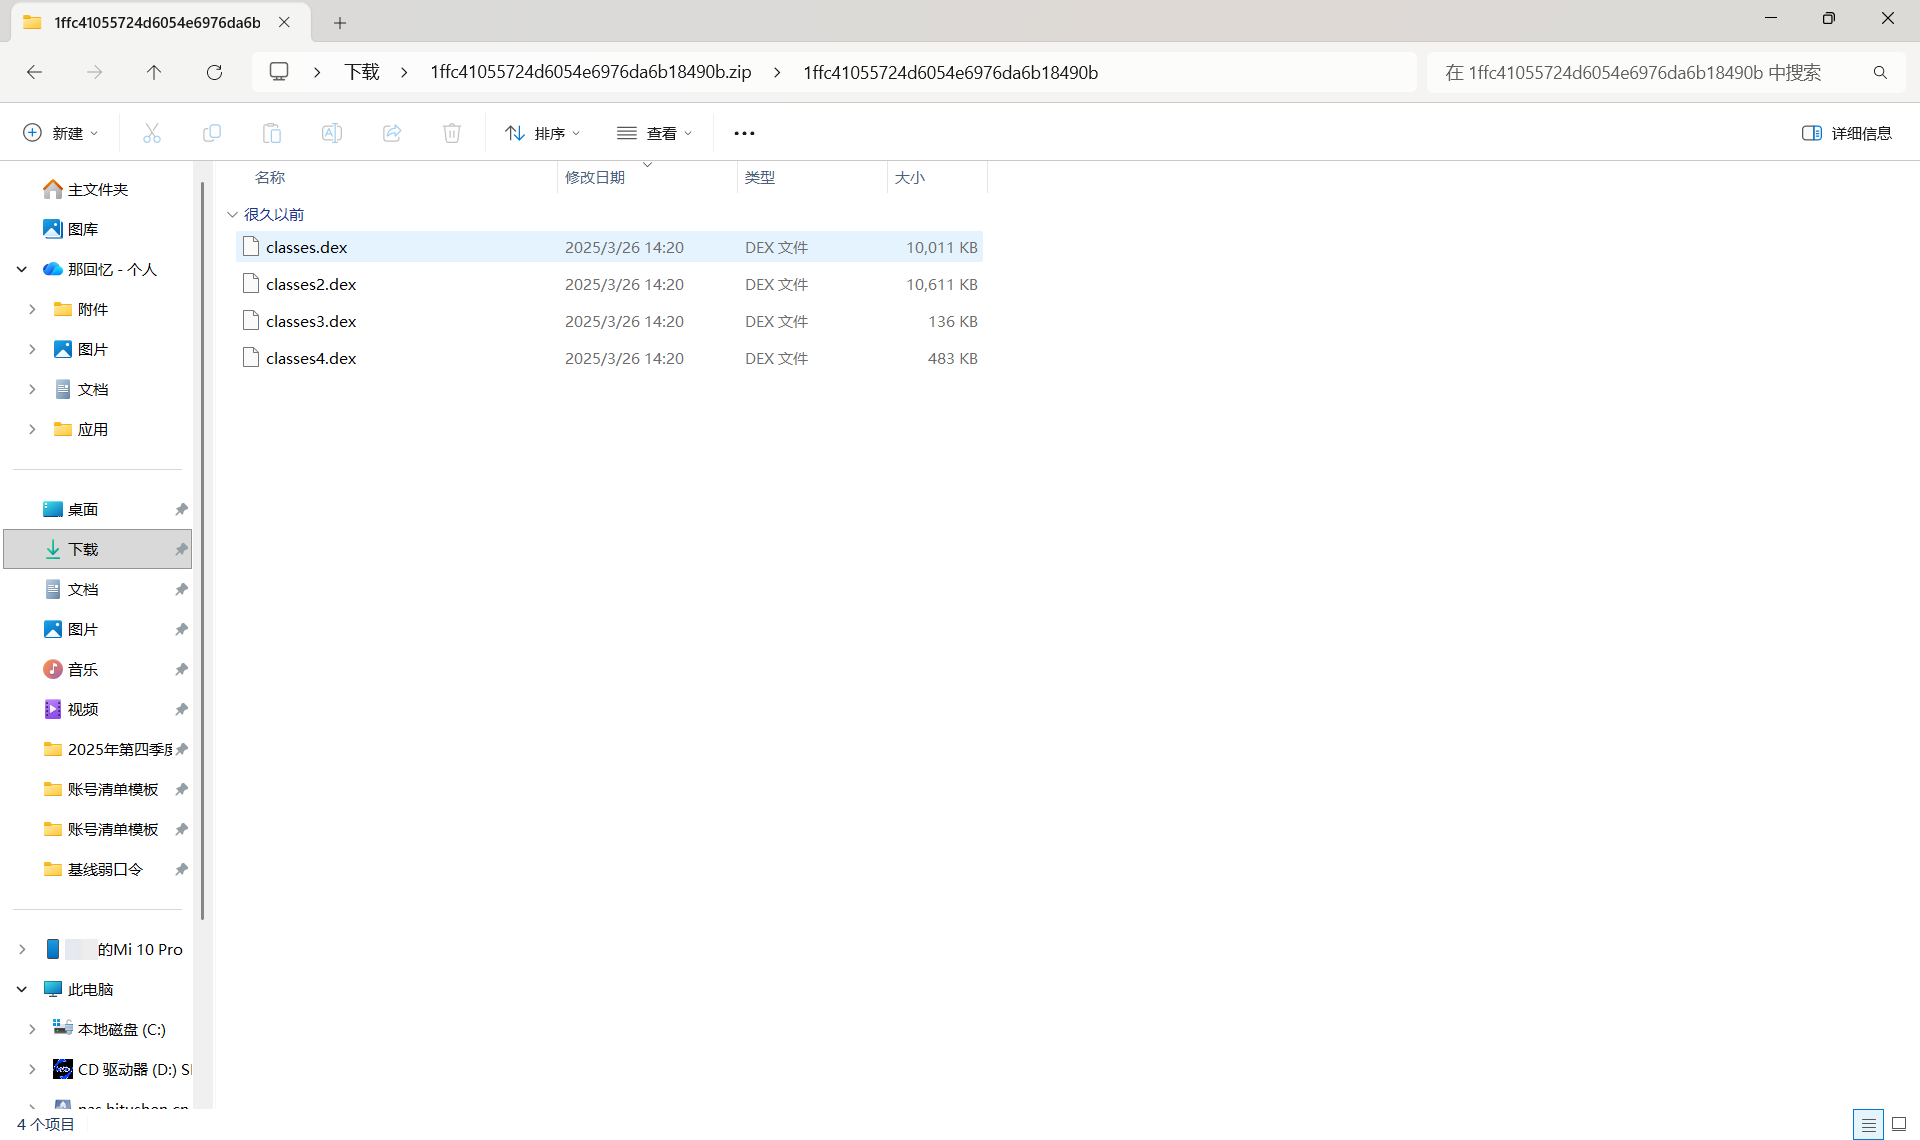Collapse the 很久以前 file group
Screen dimensions: 1920x1140
pos(232,214)
